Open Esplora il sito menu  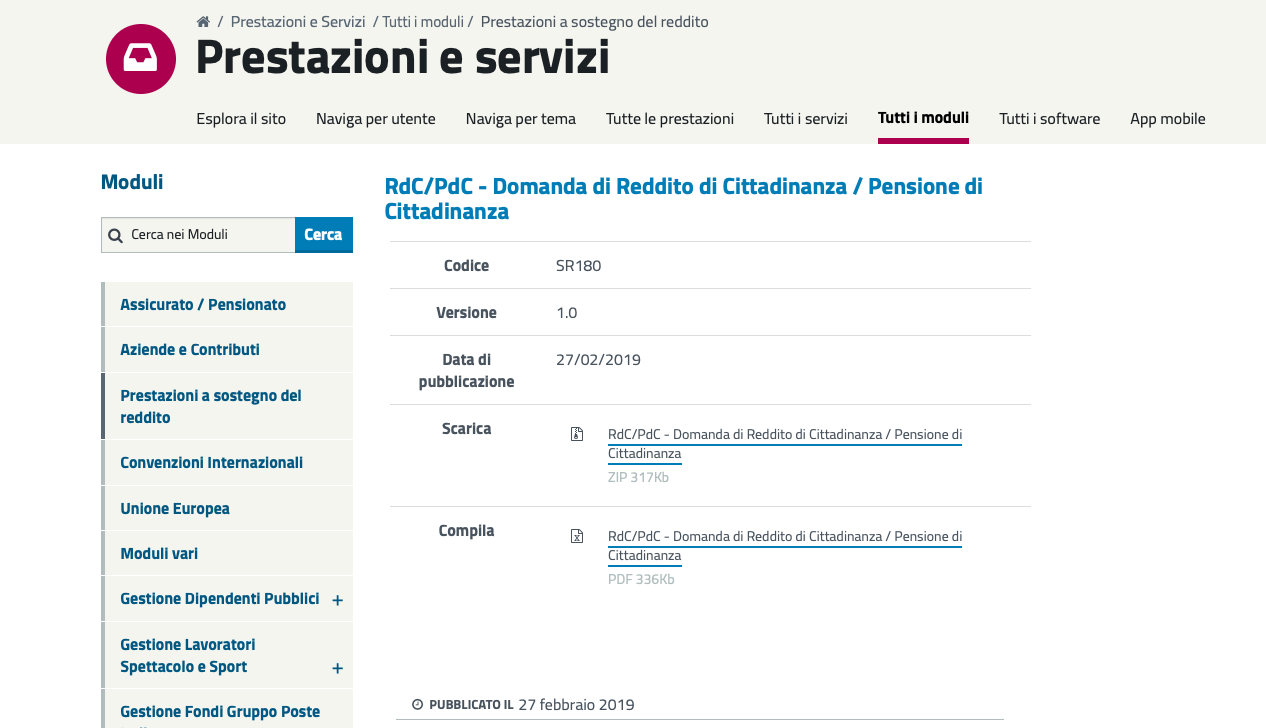coord(241,118)
